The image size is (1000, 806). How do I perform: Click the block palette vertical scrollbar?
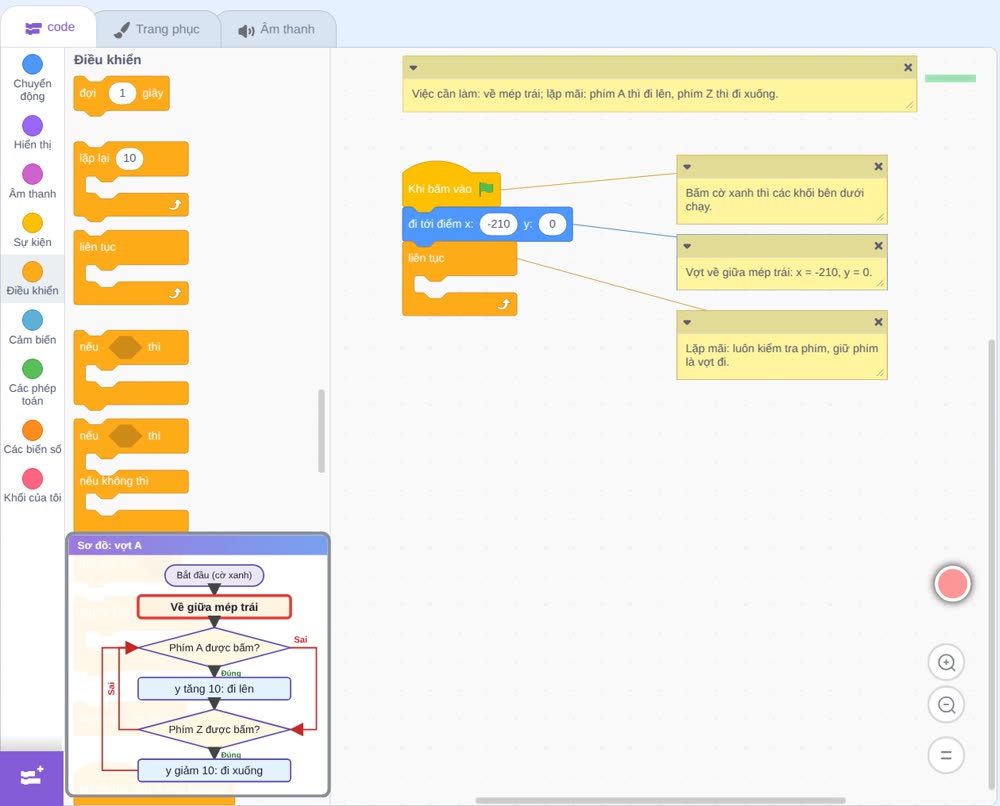(x=321, y=431)
